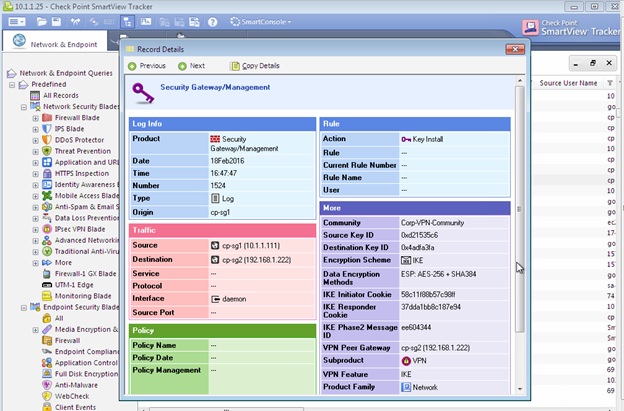Image resolution: width=624 pixels, height=411 pixels.
Task: Click the help question mark icon
Action: coord(213,22)
